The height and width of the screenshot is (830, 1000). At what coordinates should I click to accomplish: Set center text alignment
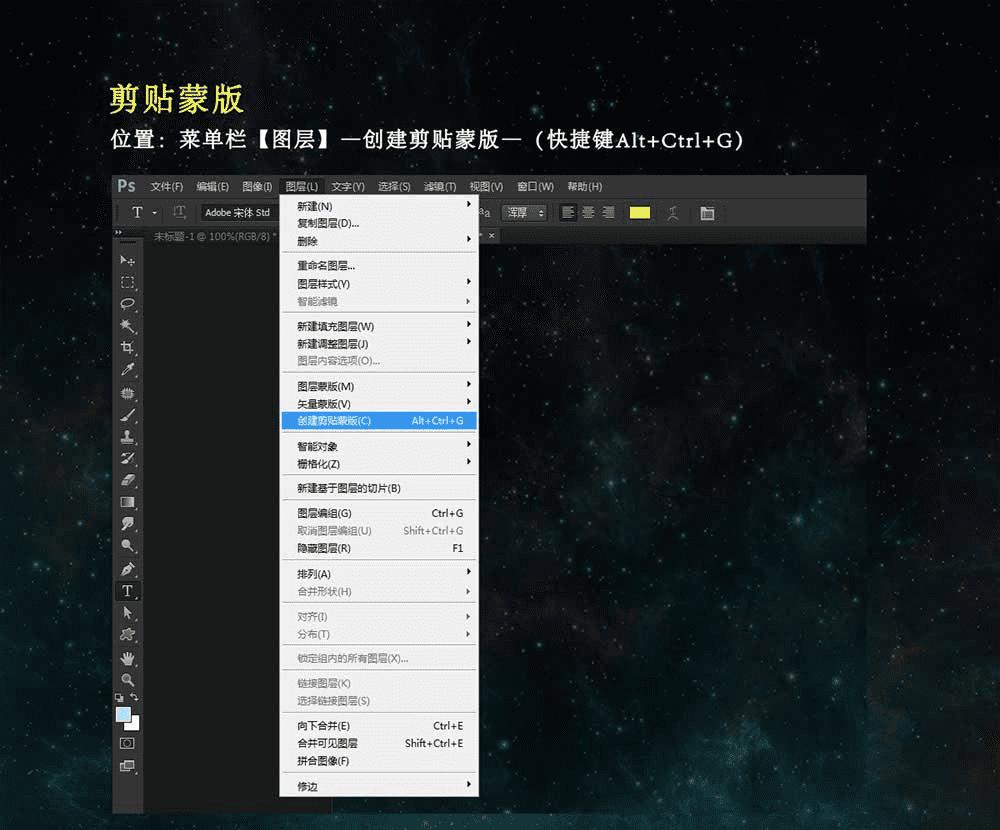588,212
